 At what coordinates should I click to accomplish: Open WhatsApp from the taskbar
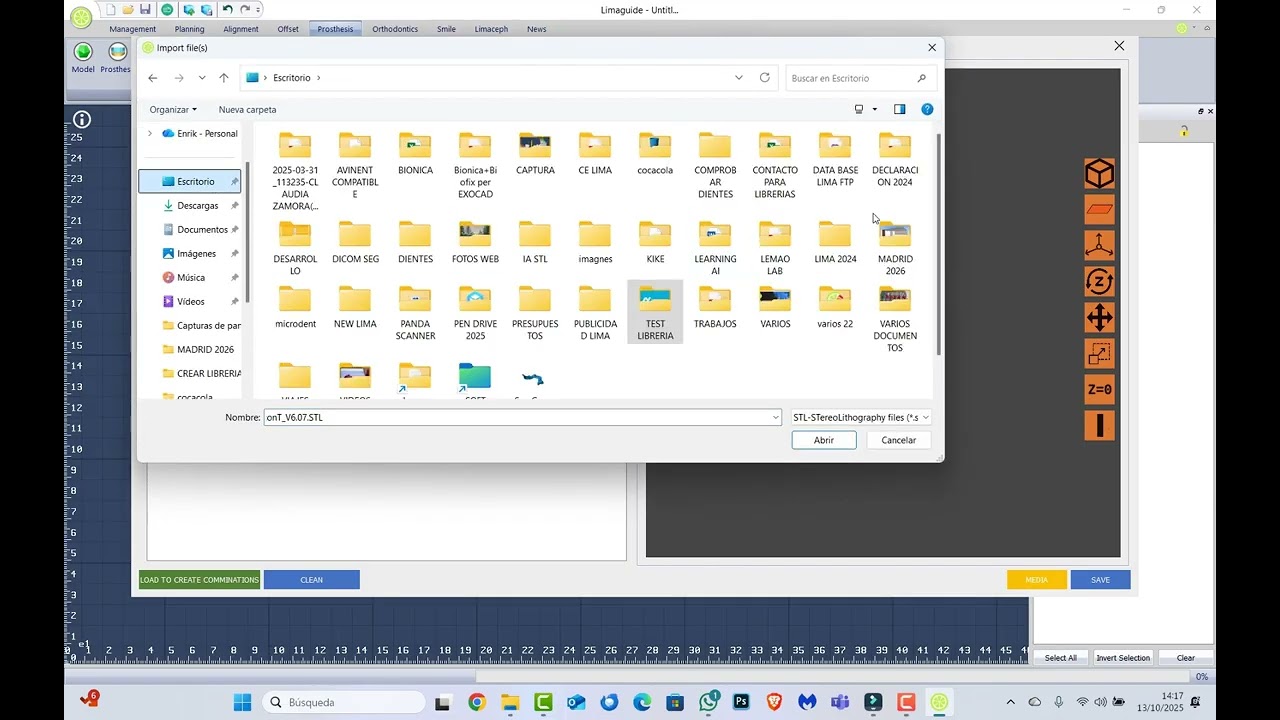(x=709, y=702)
